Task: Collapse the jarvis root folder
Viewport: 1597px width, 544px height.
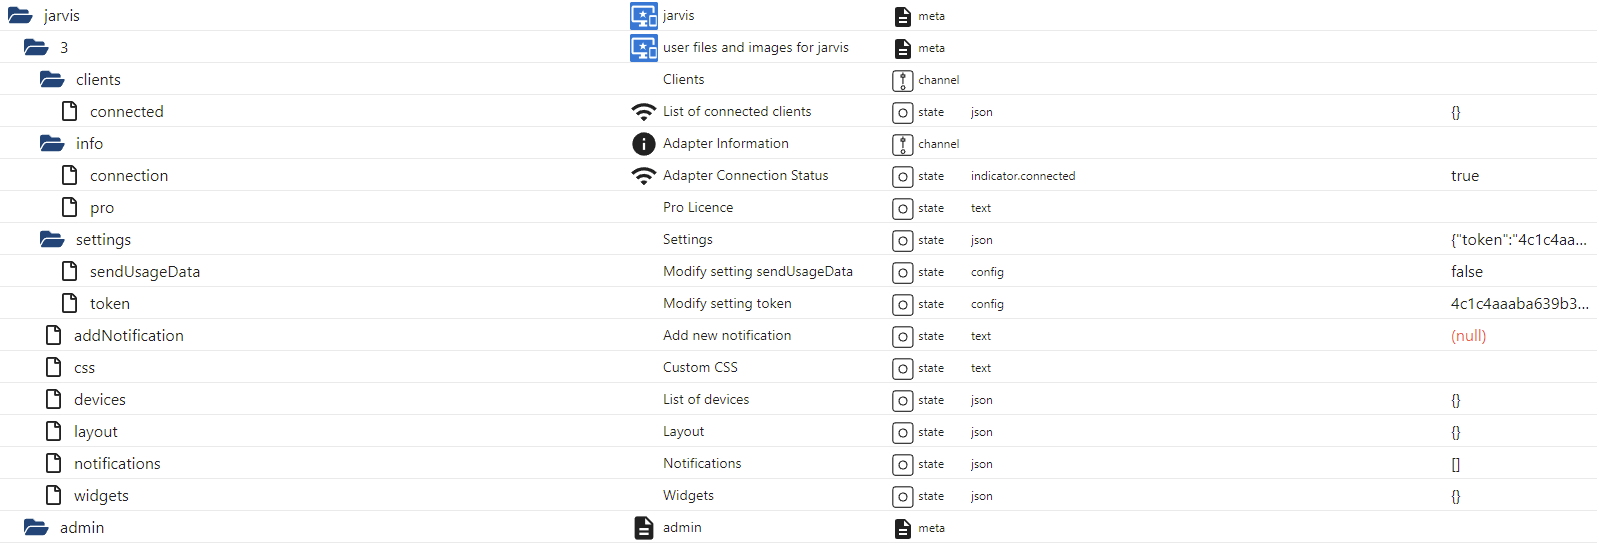Action: [x=20, y=16]
